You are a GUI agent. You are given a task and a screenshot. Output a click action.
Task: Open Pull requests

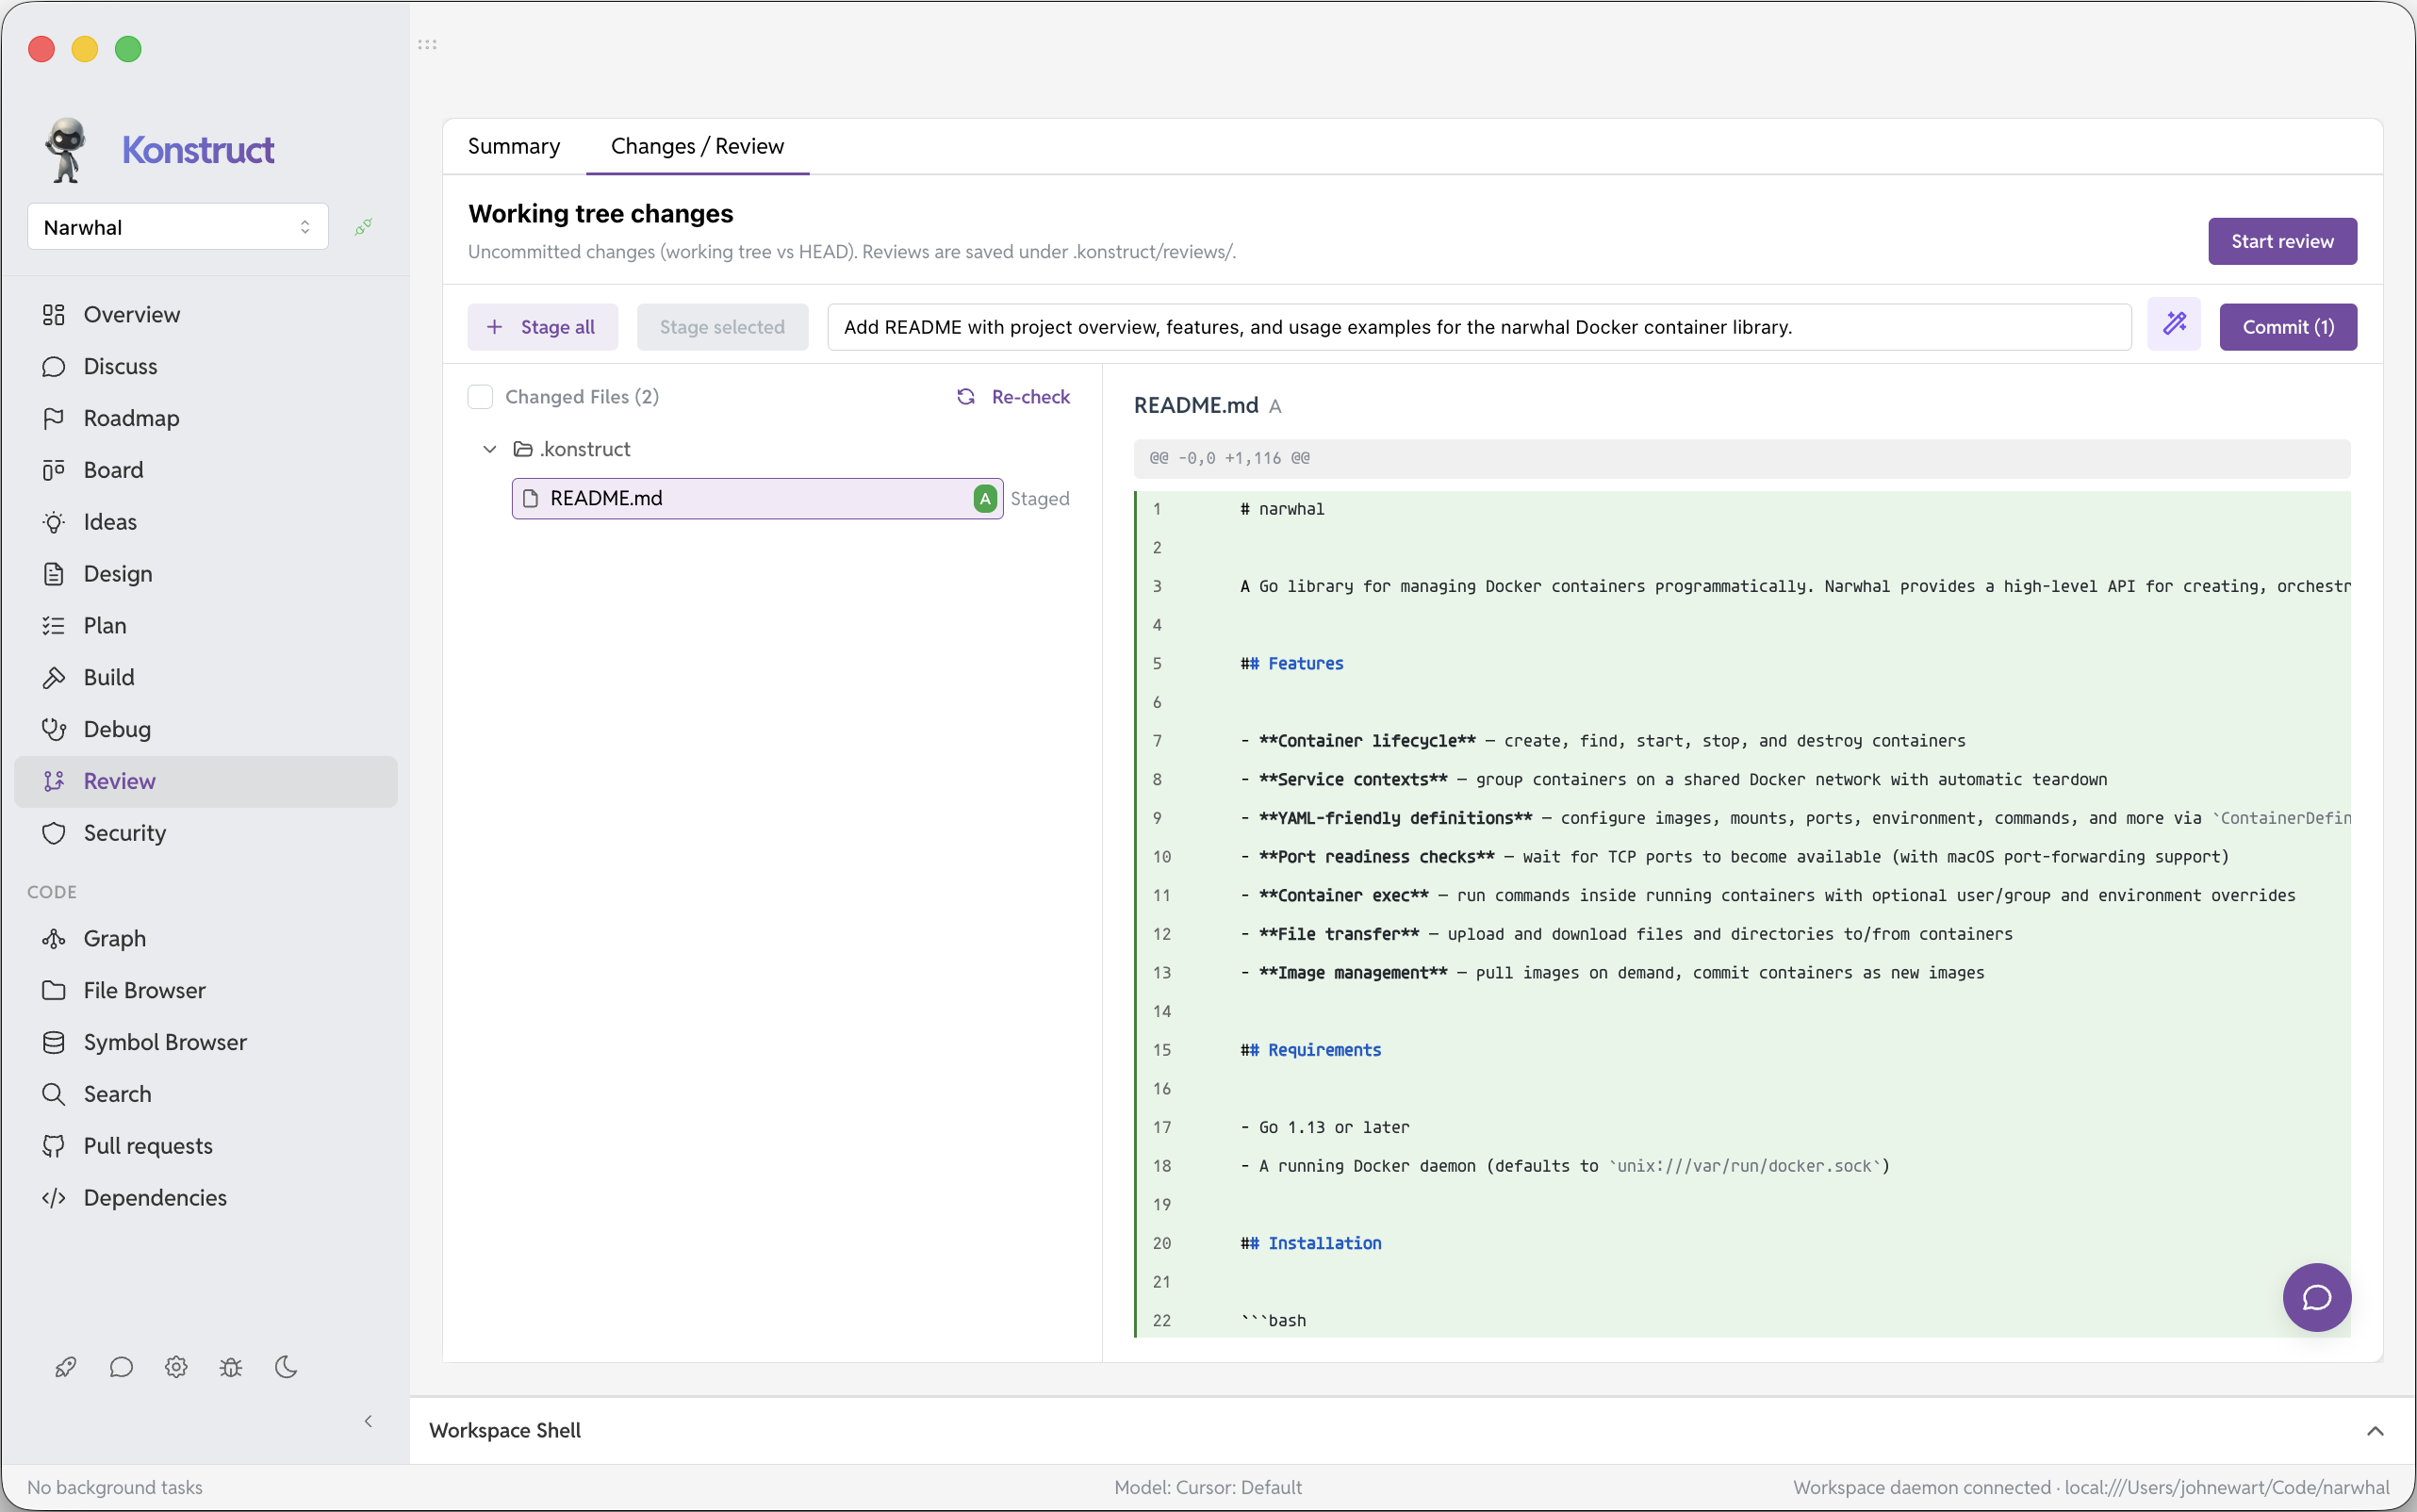pos(206,1147)
